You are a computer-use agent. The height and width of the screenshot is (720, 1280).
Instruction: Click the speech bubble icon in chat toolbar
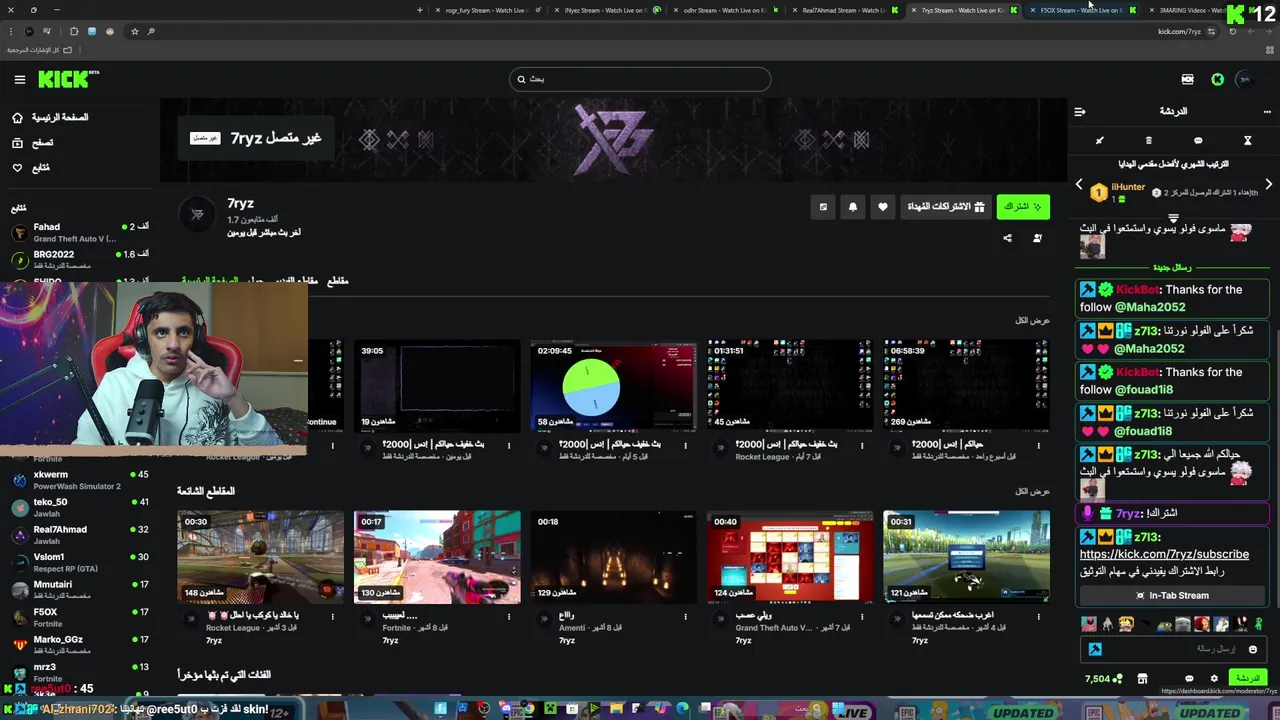coord(1198,141)
